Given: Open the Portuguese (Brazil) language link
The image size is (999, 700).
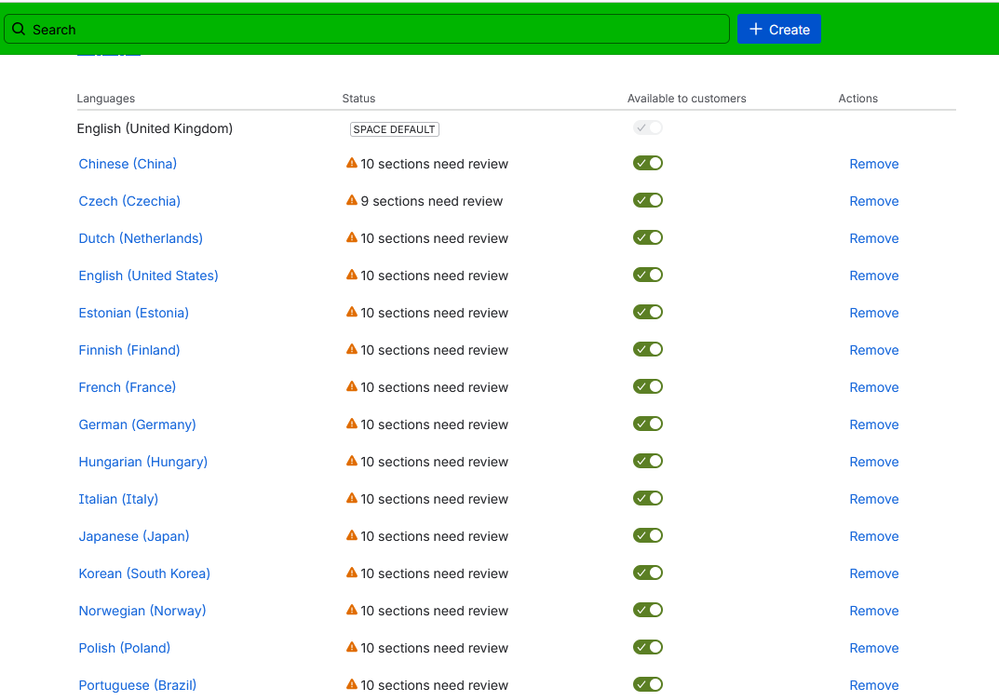Looking at the screenshot, I should click(x=137, y=685).
